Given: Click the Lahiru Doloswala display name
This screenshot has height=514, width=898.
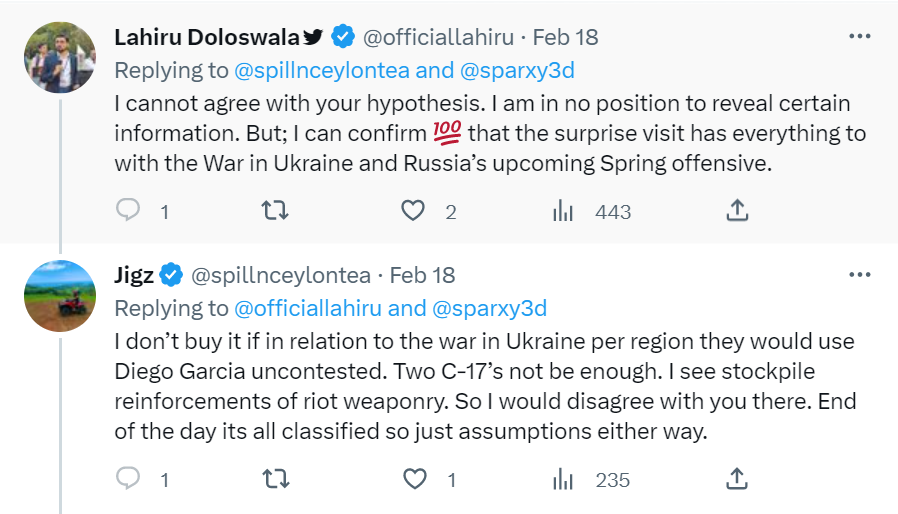Looking at the screenshot, I should coord(206,38).
